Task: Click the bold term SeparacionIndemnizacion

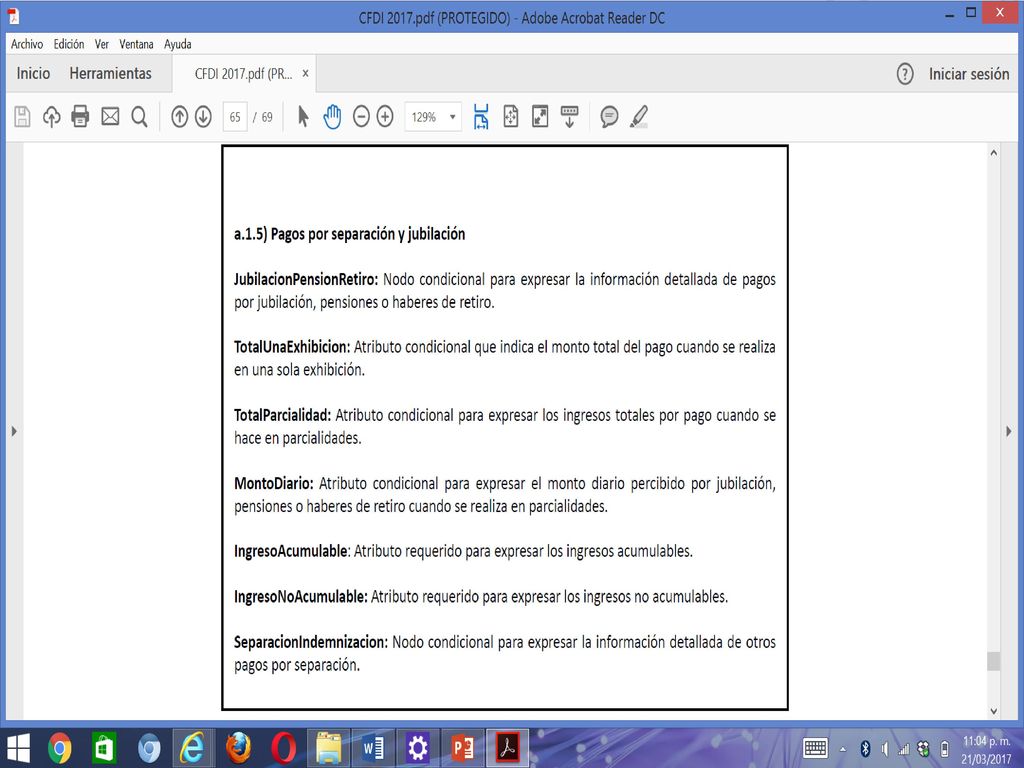Action: pyautogui.click(x=311, y=642)
